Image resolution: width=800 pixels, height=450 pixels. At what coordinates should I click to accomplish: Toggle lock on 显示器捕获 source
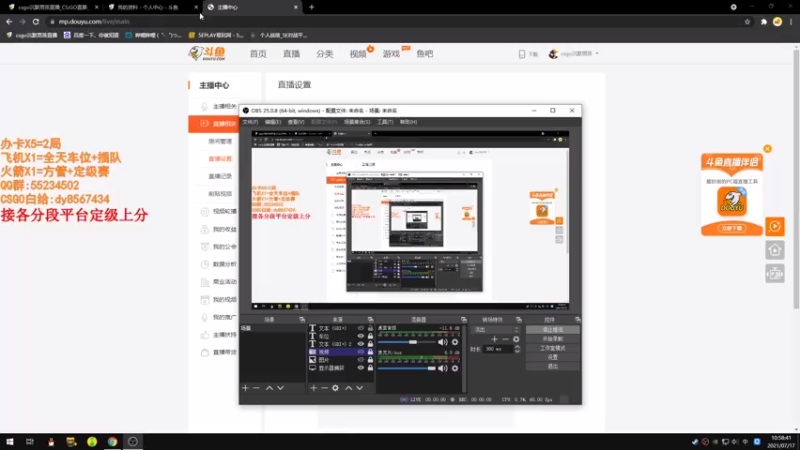click(370, 368)
